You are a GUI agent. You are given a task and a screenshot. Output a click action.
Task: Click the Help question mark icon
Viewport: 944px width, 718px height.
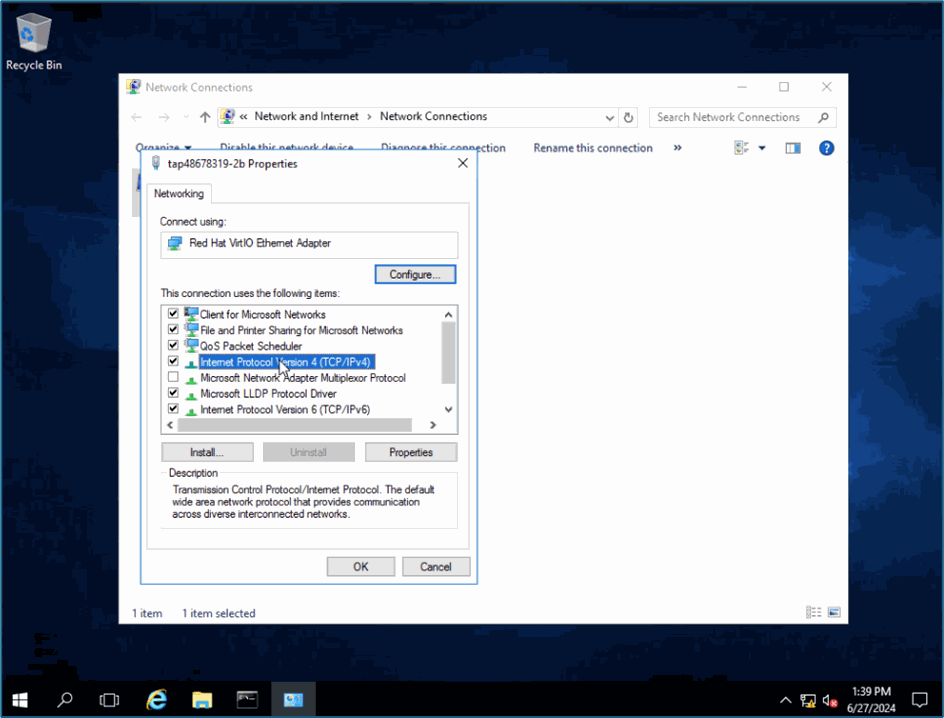tap(826, 148)
